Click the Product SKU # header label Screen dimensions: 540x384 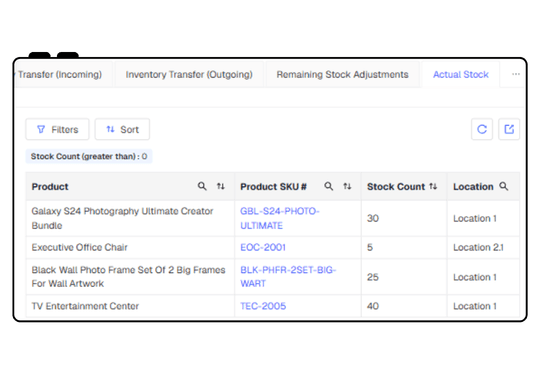click(273, 187)
